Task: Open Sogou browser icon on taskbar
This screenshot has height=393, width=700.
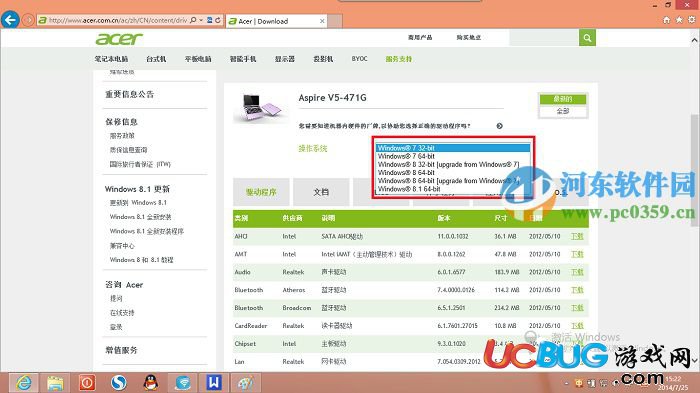Action: (x=119, y=383)
